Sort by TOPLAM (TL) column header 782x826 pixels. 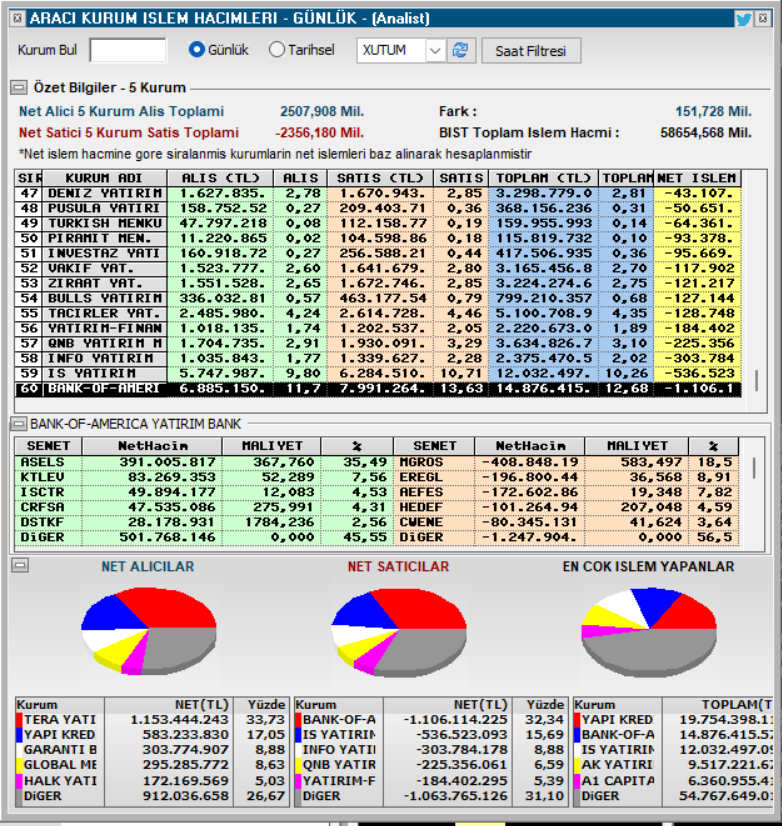tap(543, 178)
